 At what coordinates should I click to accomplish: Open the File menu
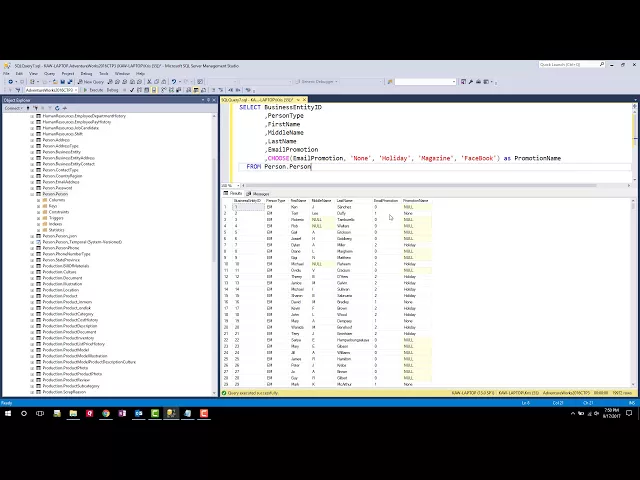[x=6, y=73]
